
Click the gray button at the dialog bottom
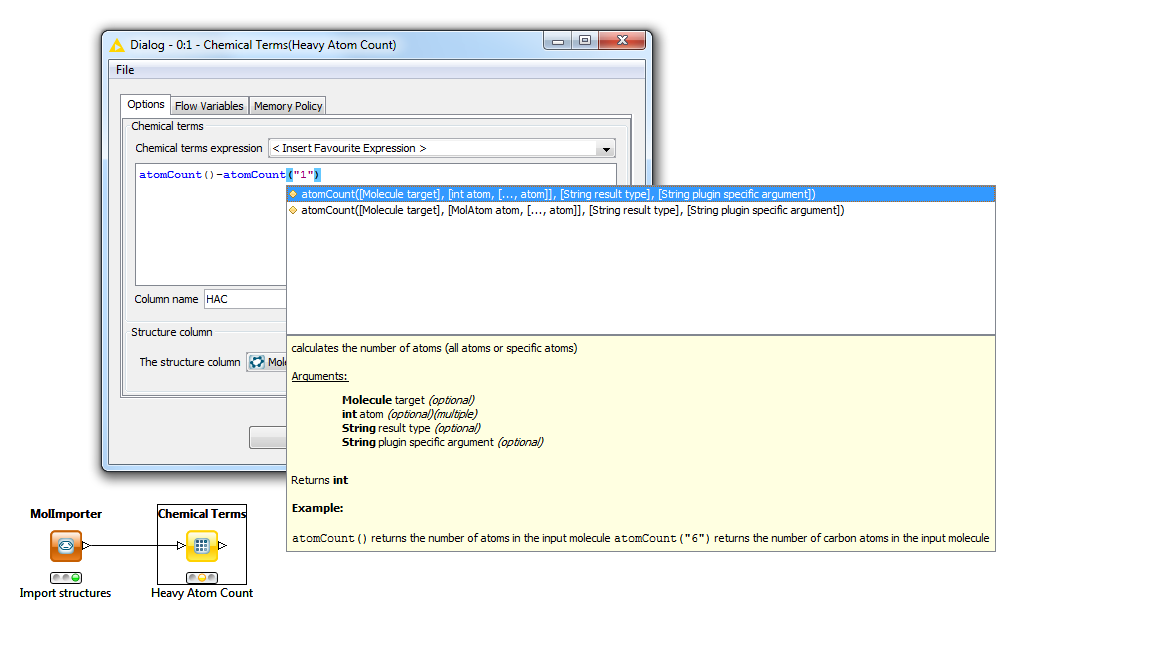point(267,437)
